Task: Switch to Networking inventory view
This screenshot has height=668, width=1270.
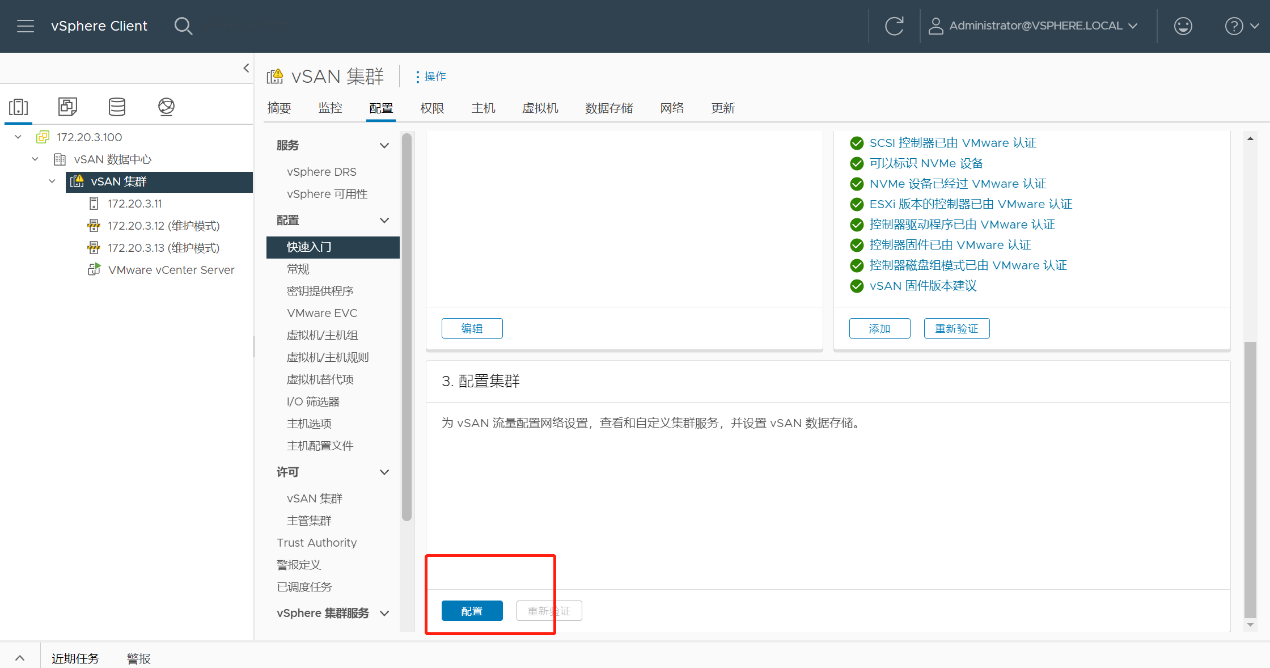Action: tap(166, 107)
